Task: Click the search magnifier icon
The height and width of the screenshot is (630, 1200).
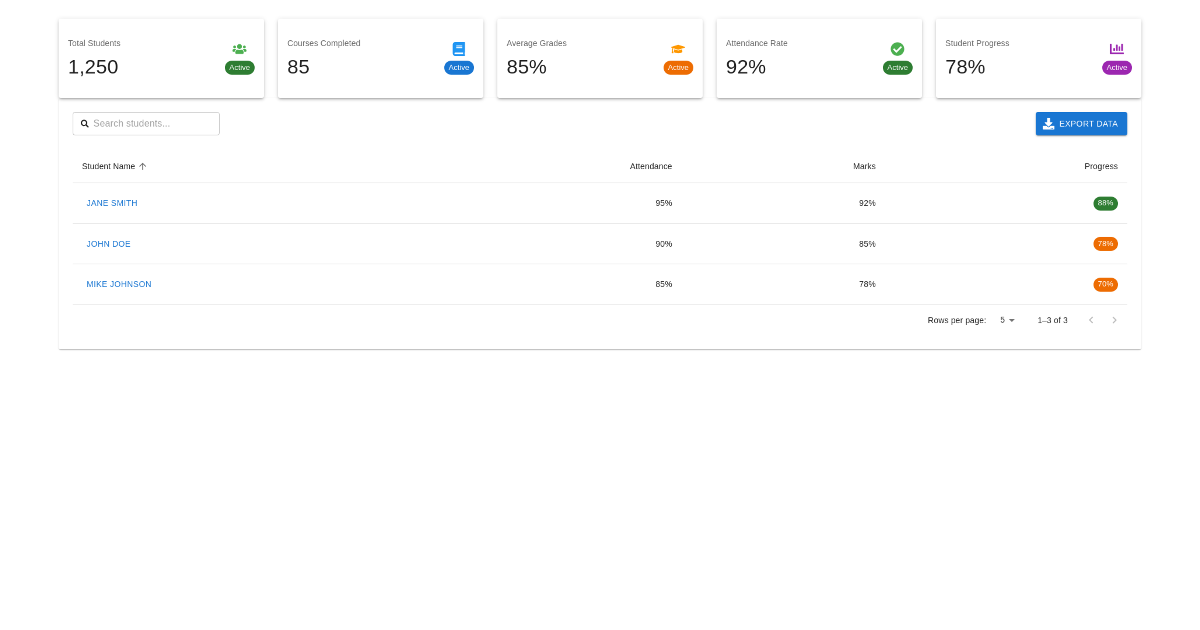Action: tap(84, 123)
